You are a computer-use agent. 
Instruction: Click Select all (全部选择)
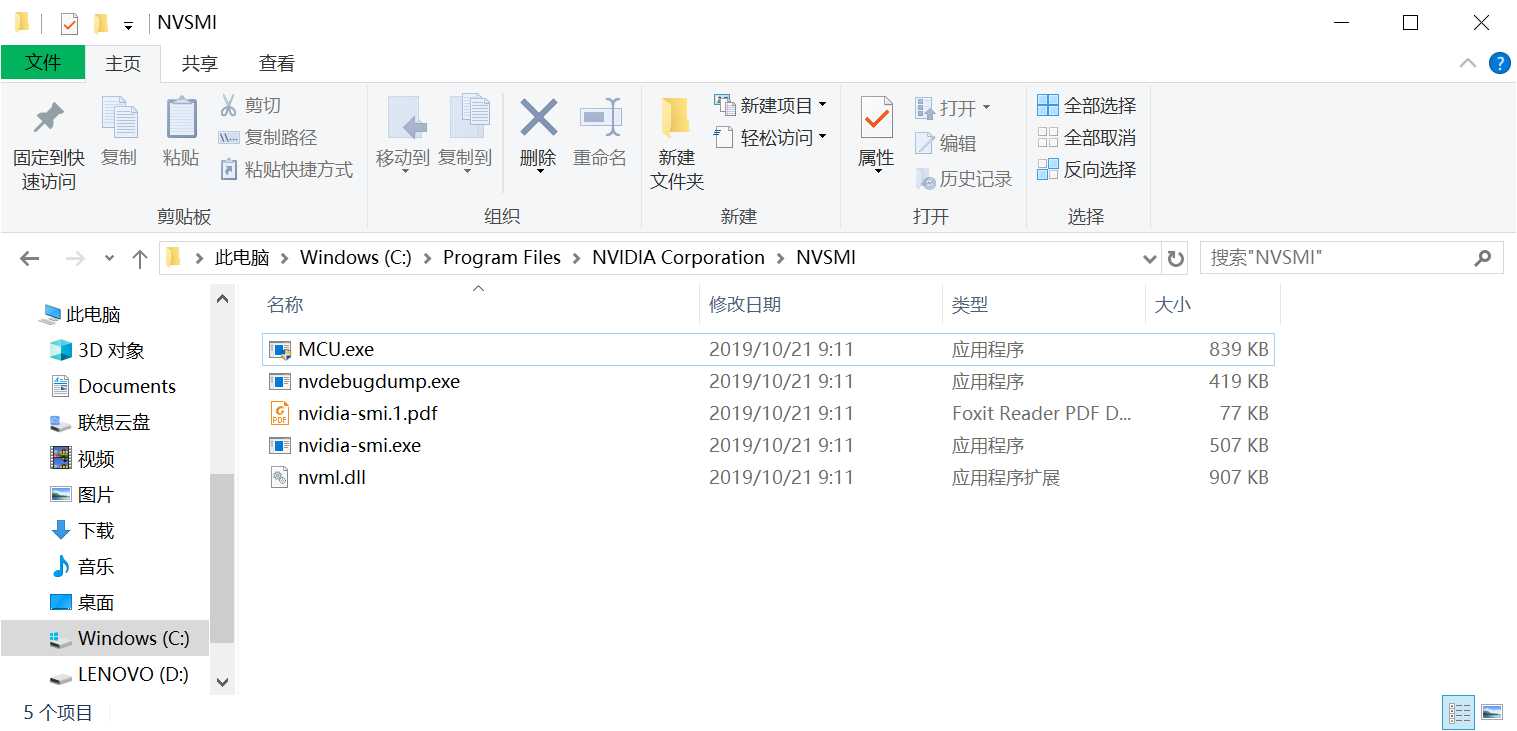(x=1087, y=105)
